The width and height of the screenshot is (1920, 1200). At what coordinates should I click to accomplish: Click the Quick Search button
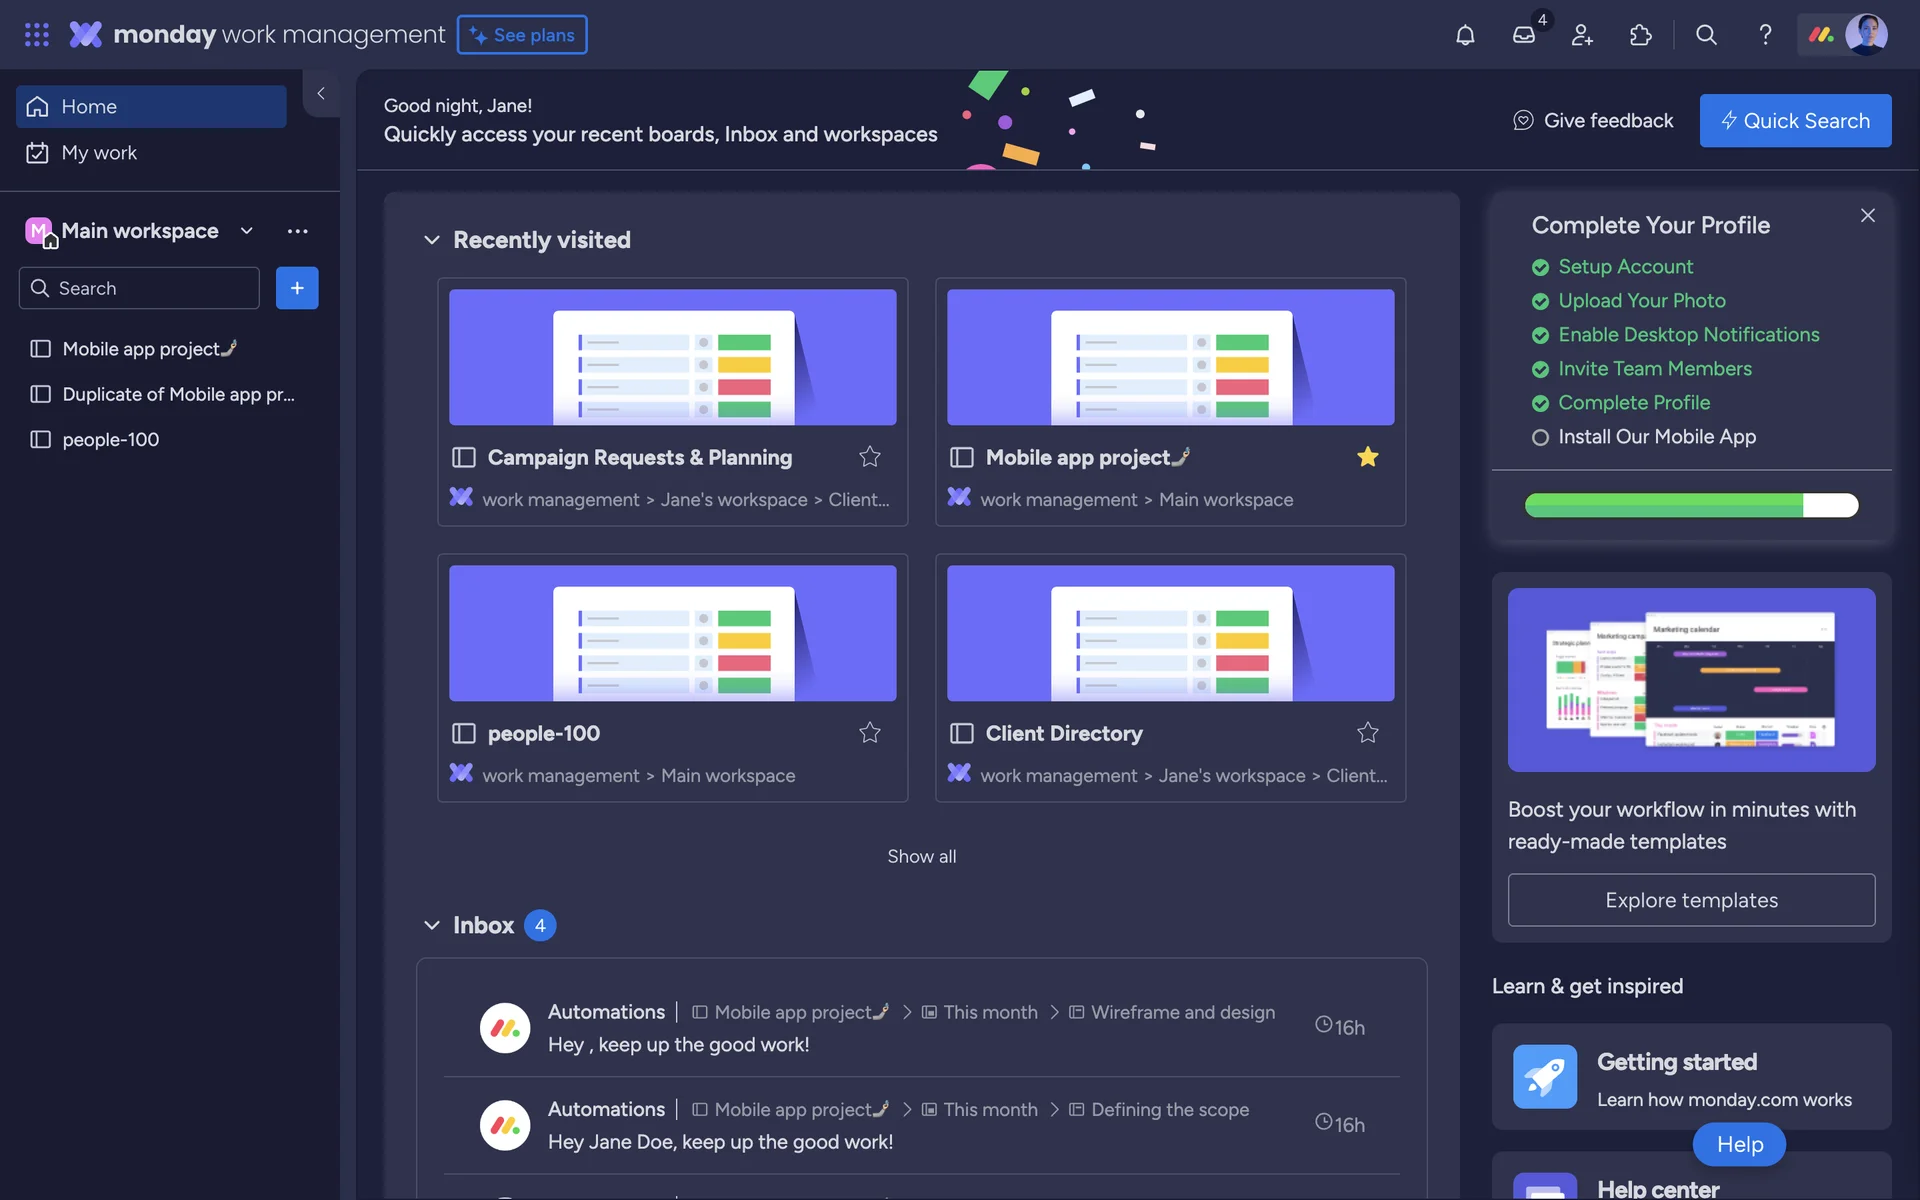(x=1795, y=121)
